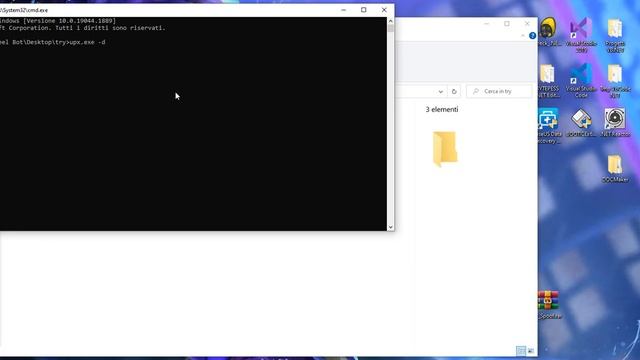Image resolution: width=640 pixels, height=360 pixels.
Task: Click the cmd scrollbar up arrow
Action: coord(391,21)
